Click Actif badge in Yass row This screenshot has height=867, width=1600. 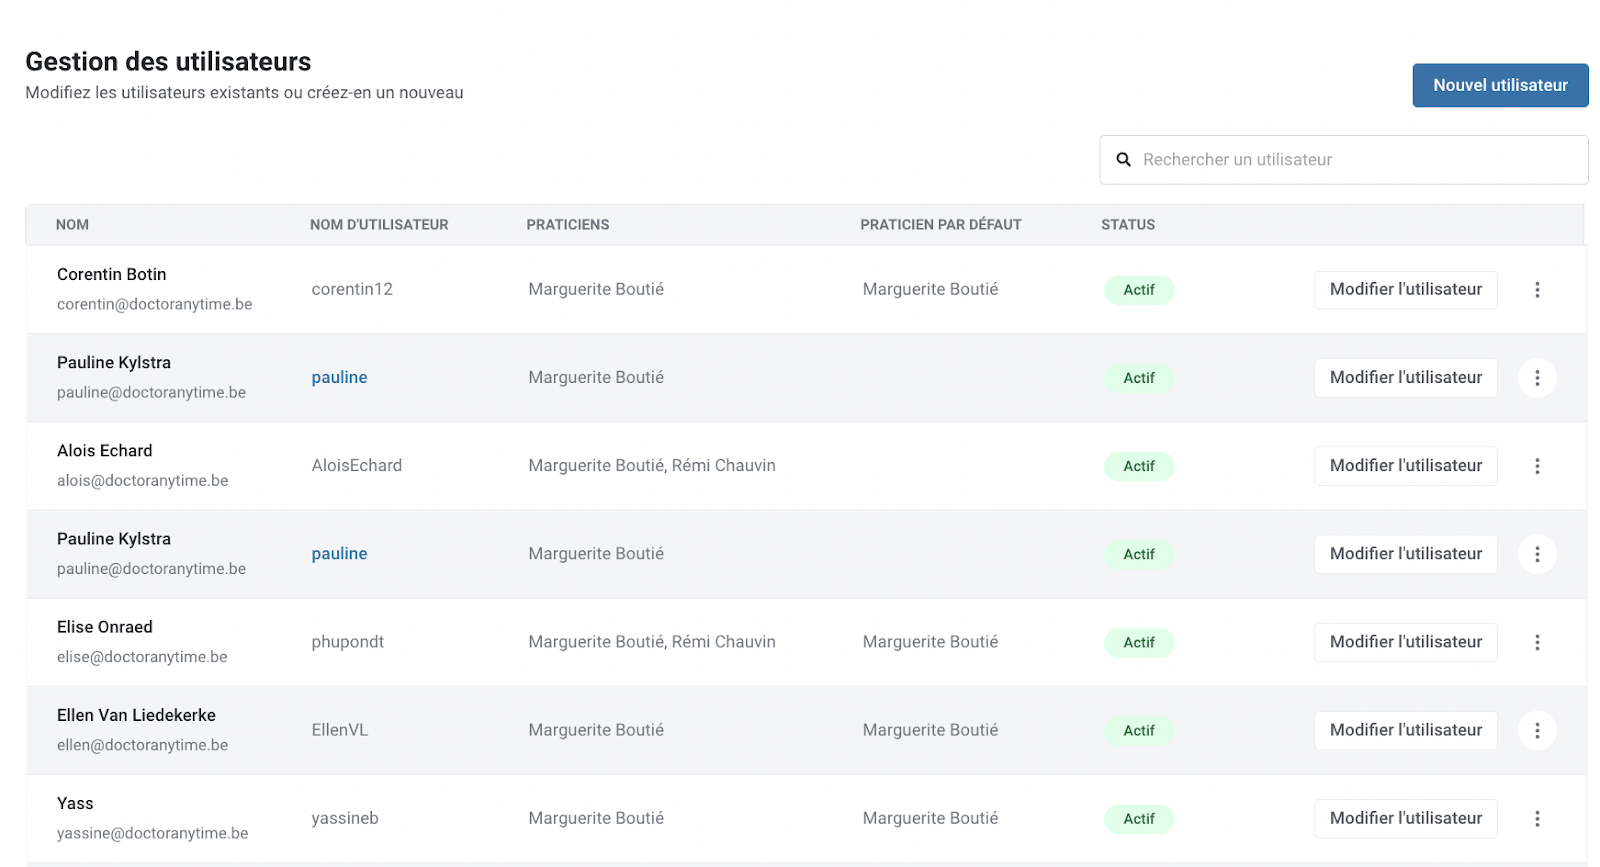pyautogui.click(x=1139, y=819)
